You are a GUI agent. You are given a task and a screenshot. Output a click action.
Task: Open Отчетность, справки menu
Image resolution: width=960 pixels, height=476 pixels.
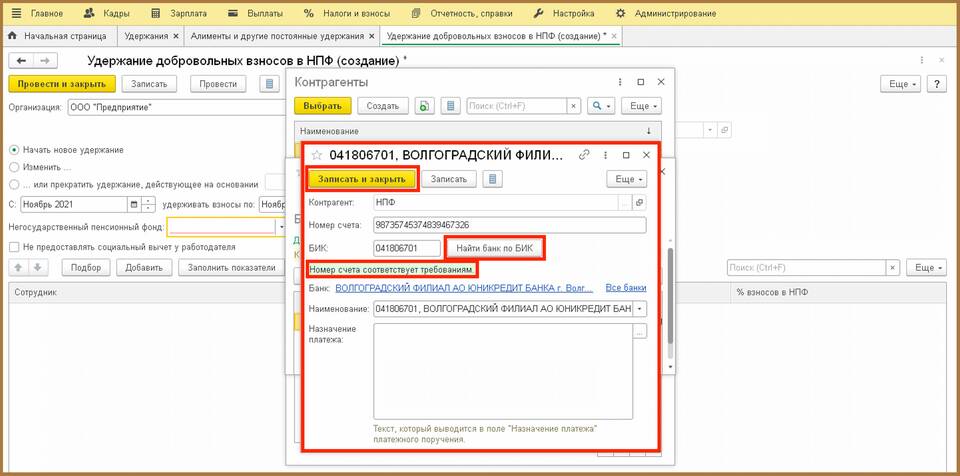pyautogui.click(x=462, y=13)
